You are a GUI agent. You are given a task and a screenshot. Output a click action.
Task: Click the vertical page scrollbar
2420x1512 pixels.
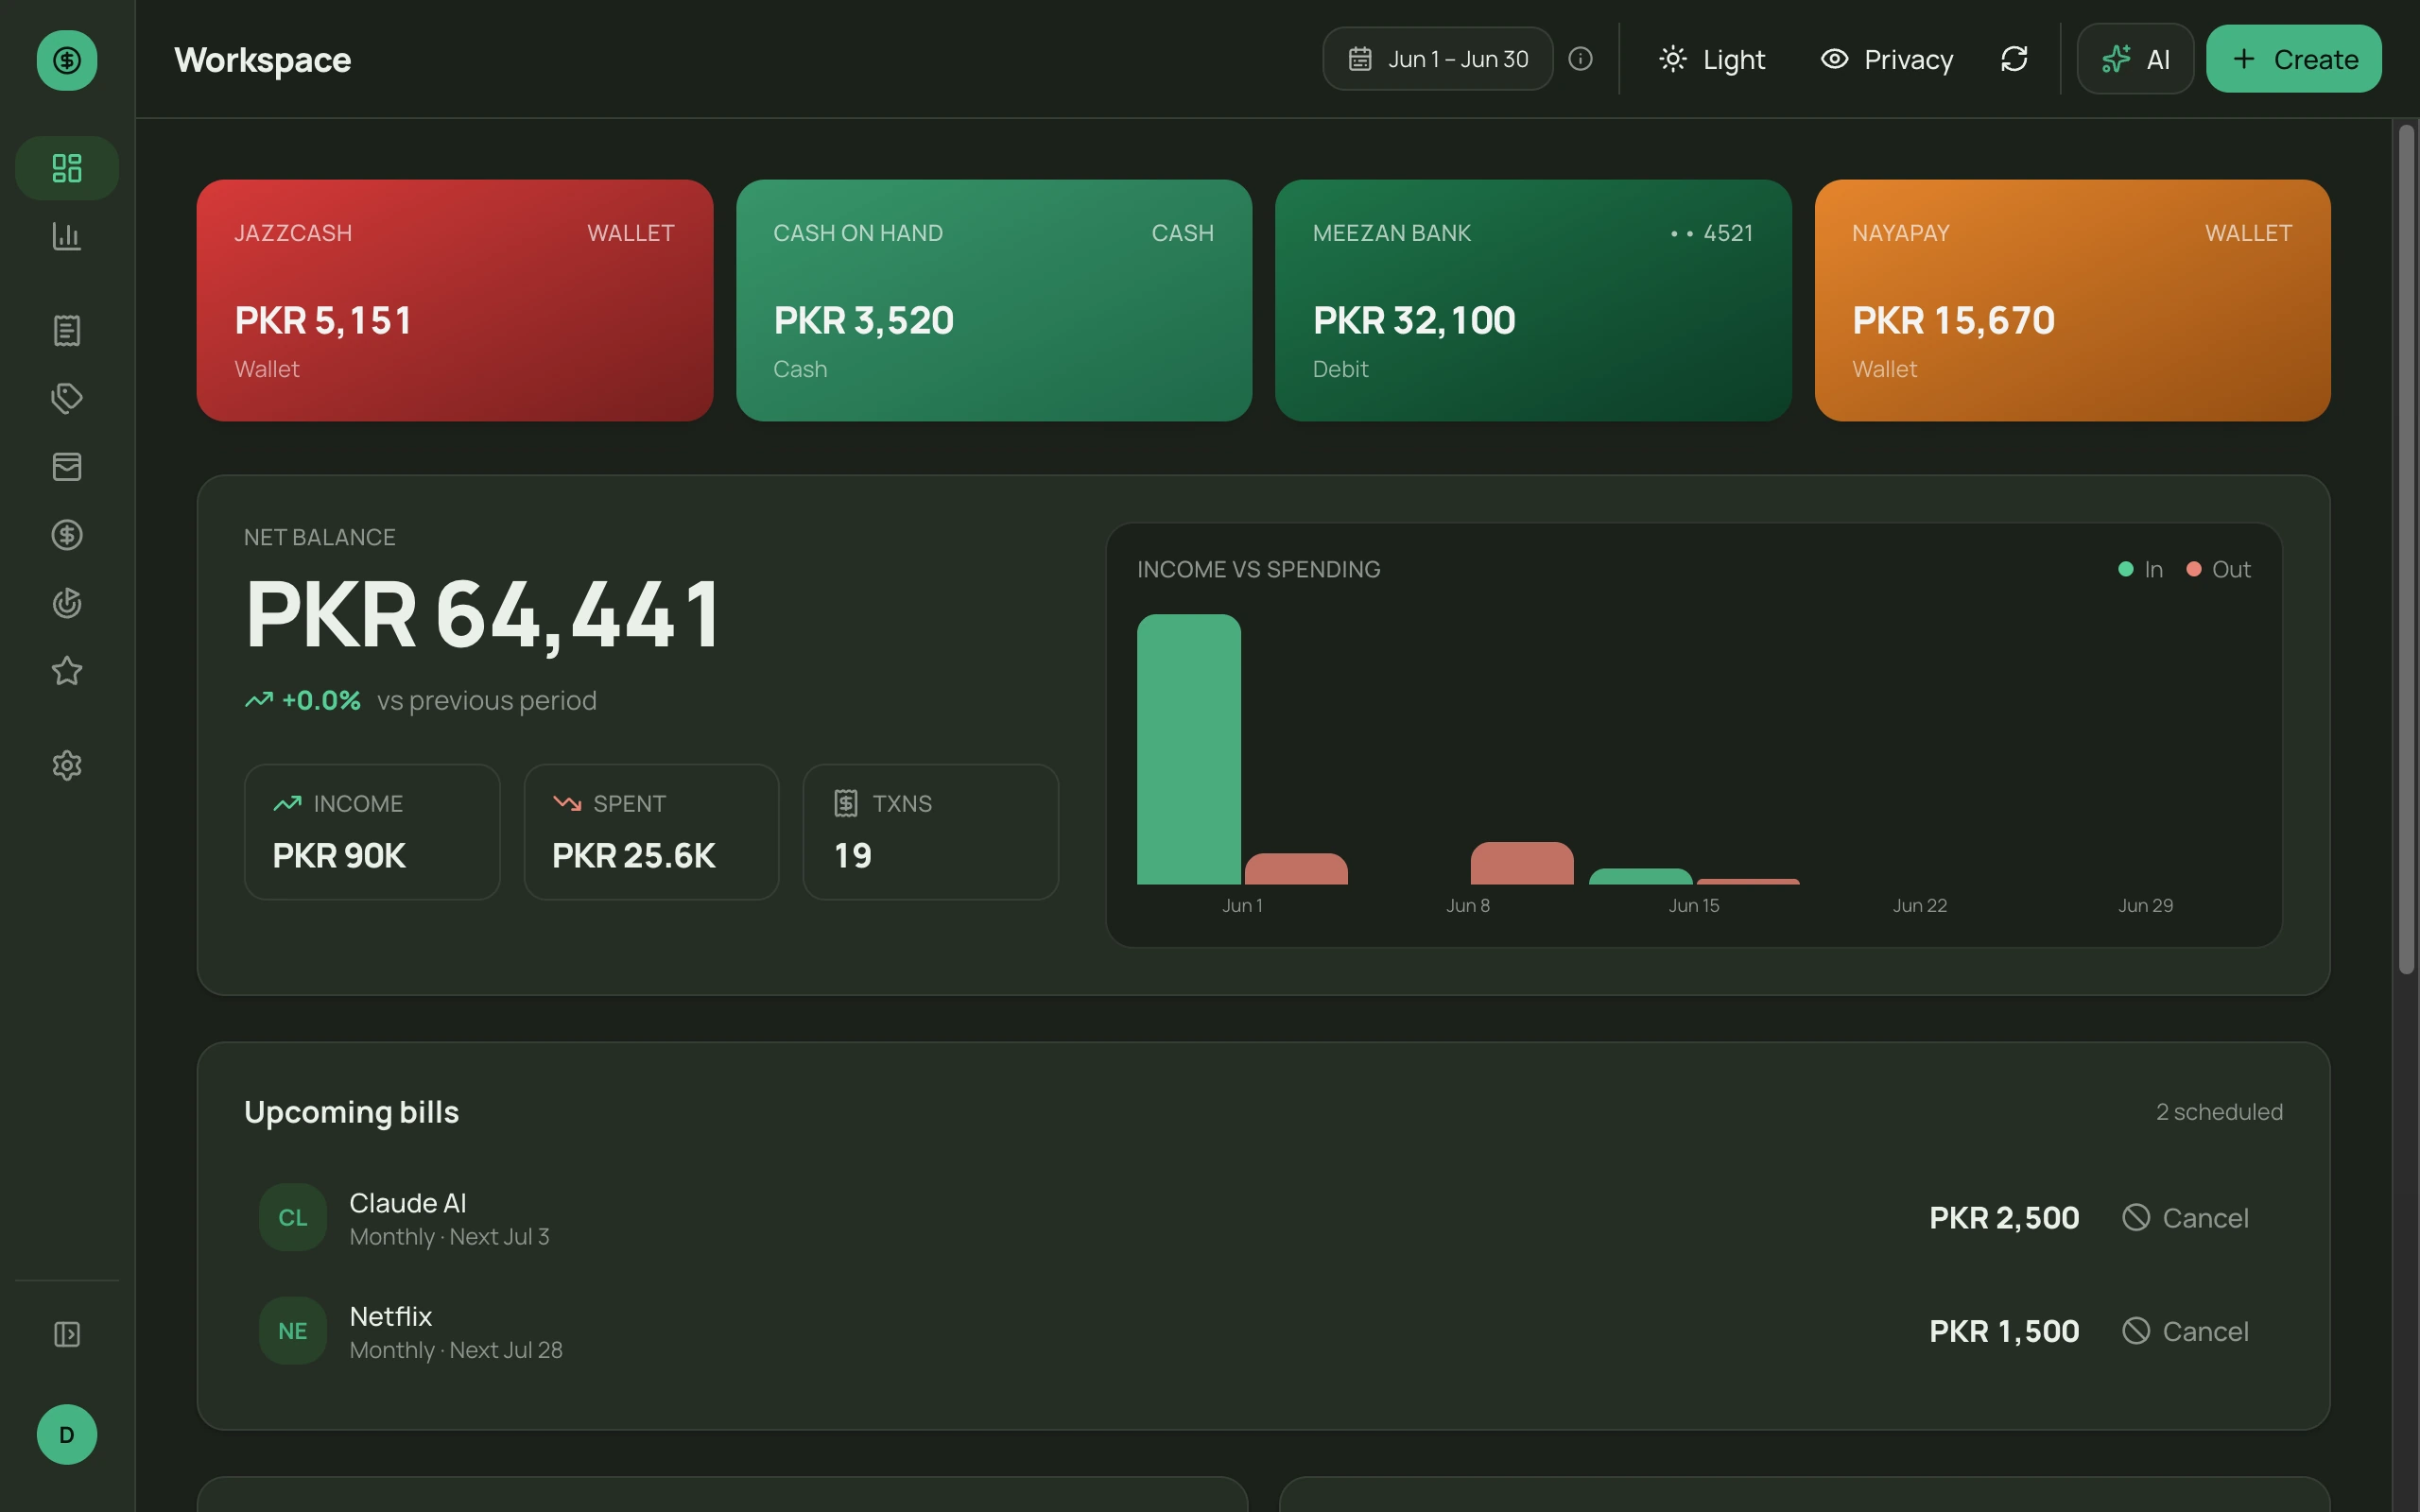(2406, 548)
